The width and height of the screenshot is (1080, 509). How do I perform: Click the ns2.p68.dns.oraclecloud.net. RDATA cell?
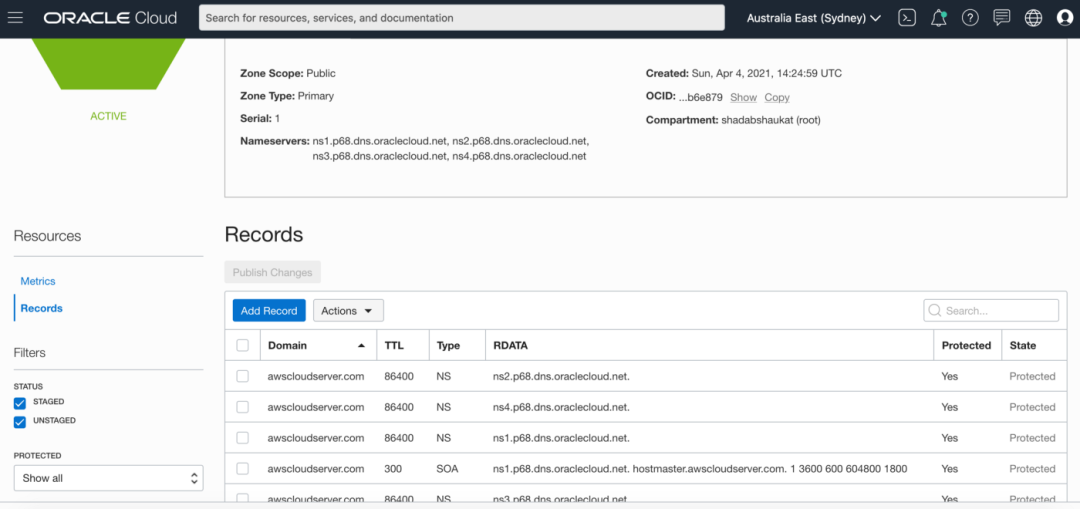[561, 376]
